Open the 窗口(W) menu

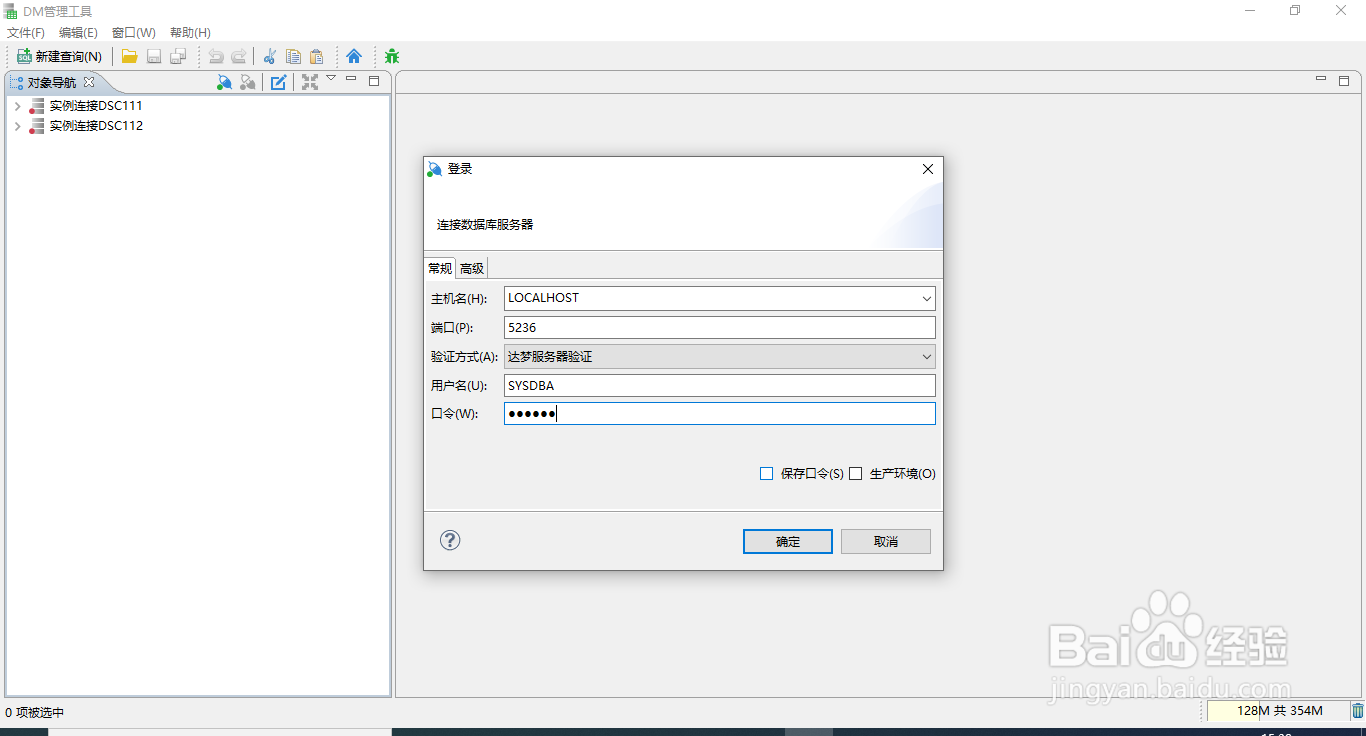point(134,33)
